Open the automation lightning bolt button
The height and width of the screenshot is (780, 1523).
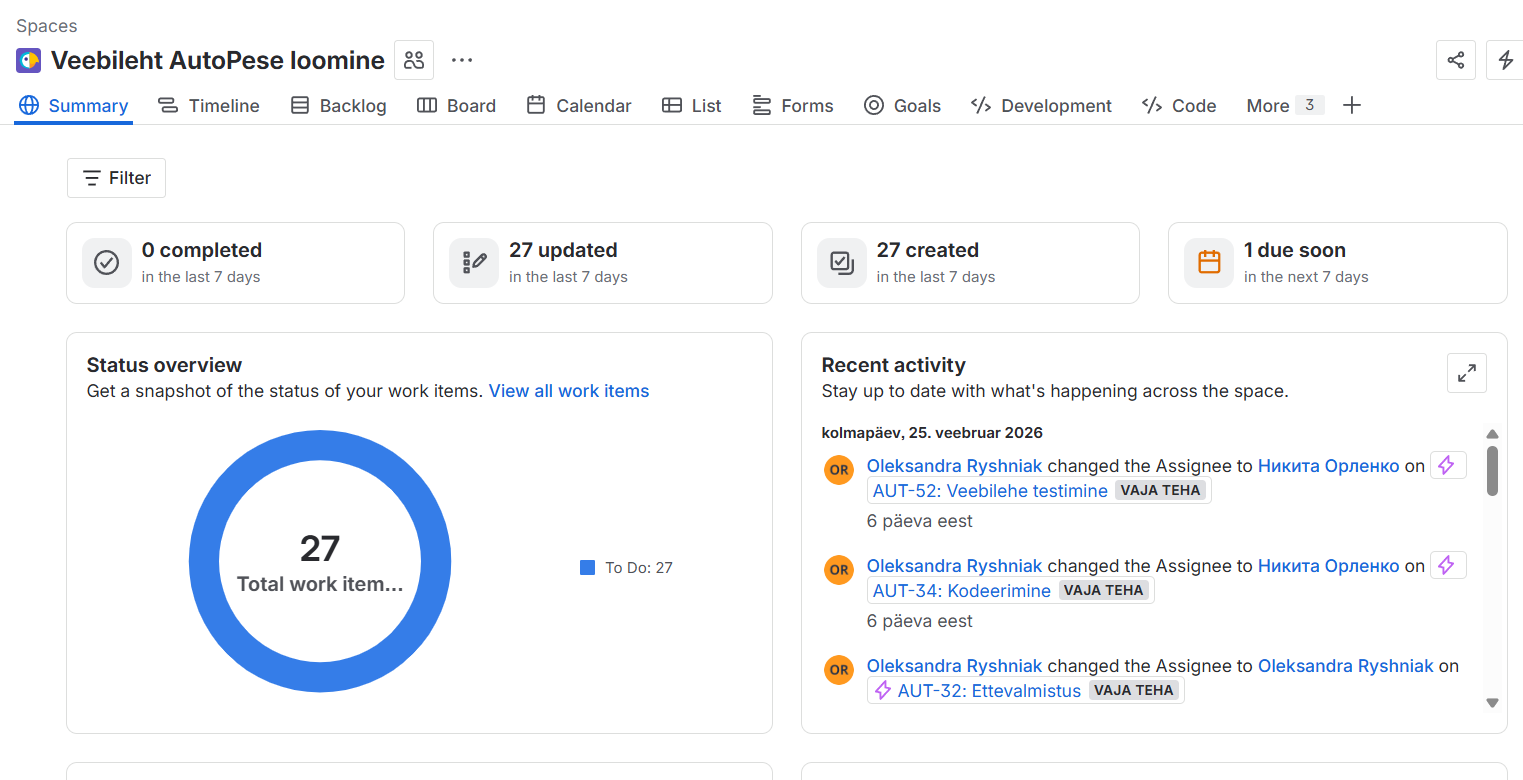(x=1505, y=60)
